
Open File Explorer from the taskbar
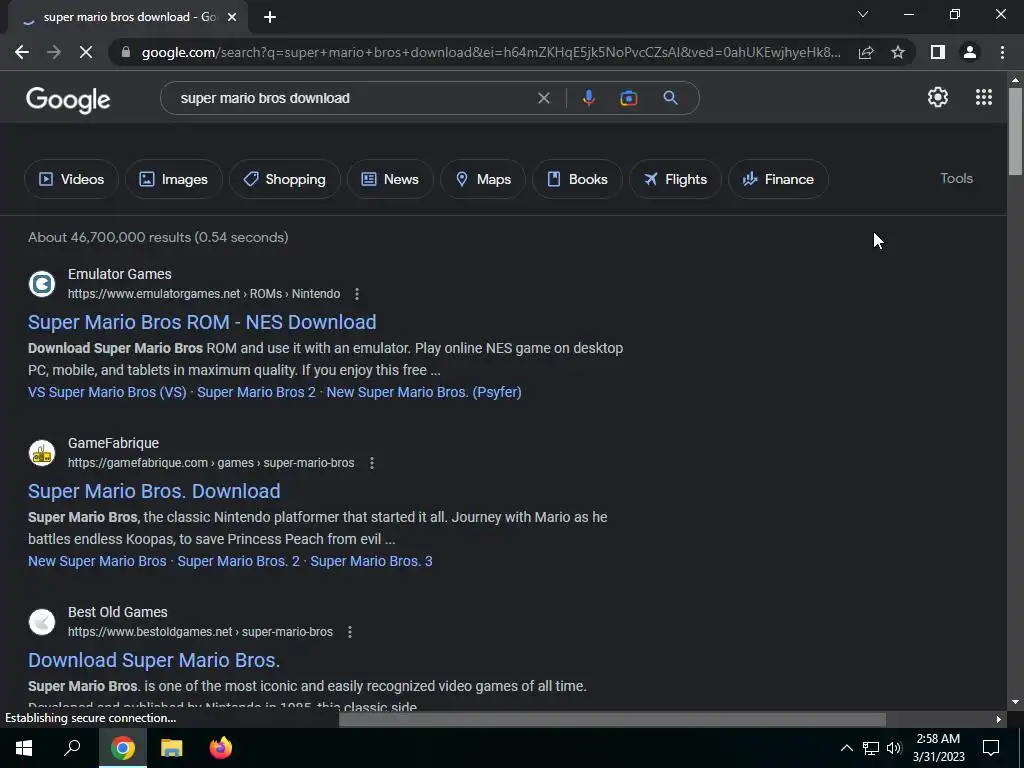point(171,748)
